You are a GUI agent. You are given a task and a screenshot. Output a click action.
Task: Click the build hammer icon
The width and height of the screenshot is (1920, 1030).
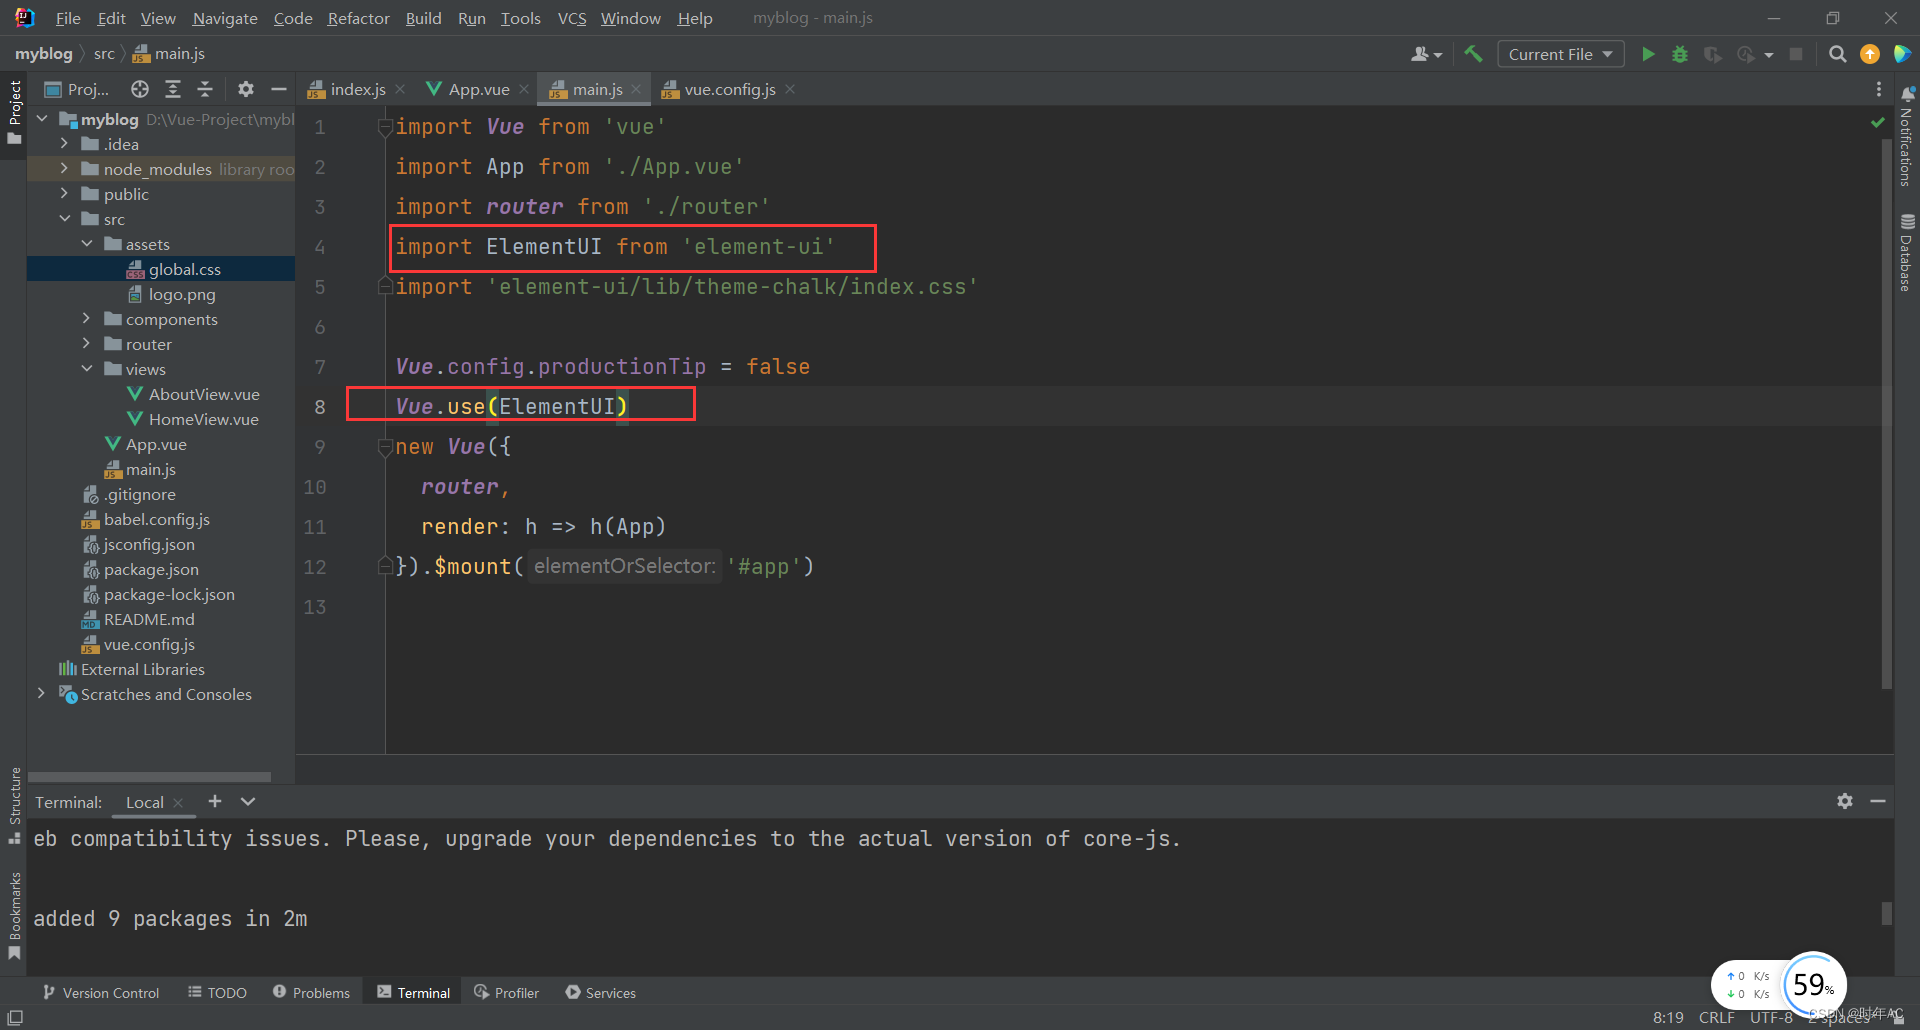click(1473, 54)
